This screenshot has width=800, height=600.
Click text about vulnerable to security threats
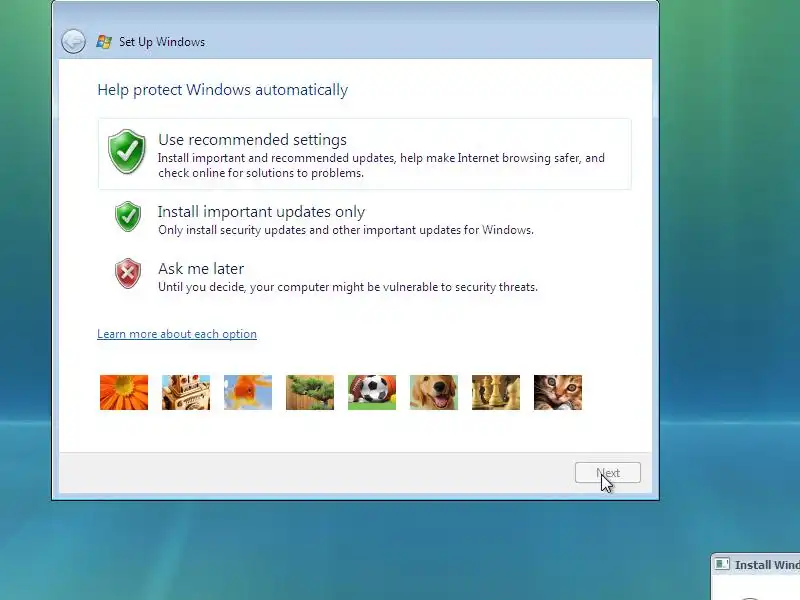[348, 287]
